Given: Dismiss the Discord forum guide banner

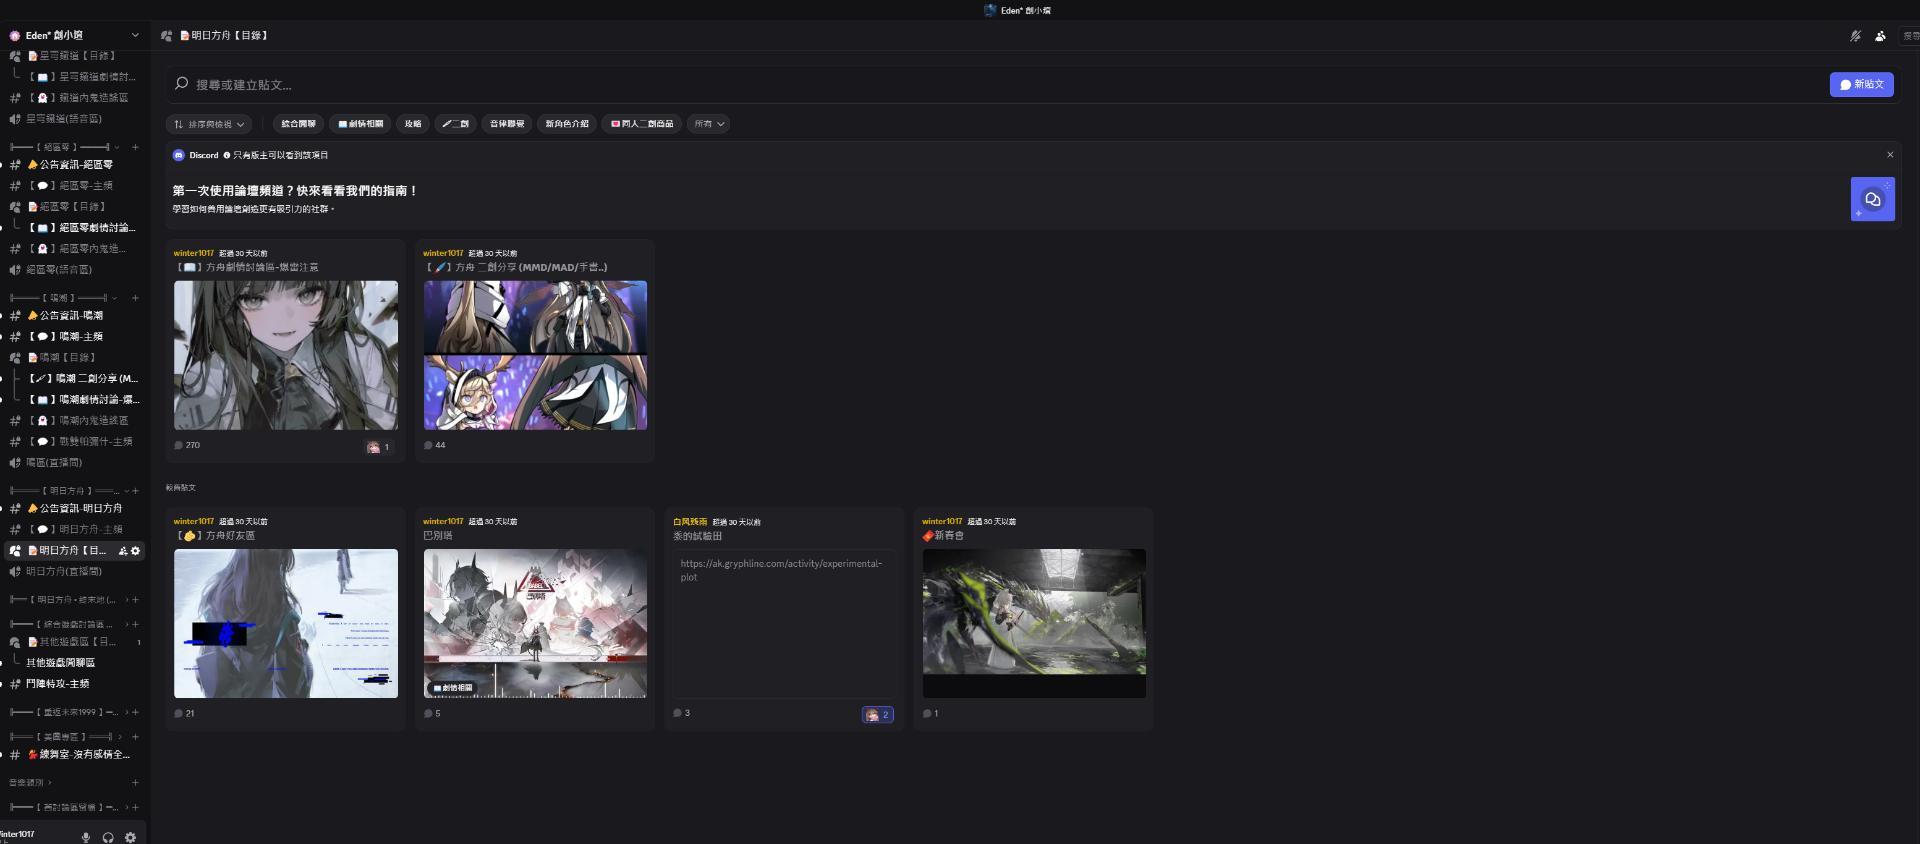Looking at the screenshot, I should (1890, 155).
